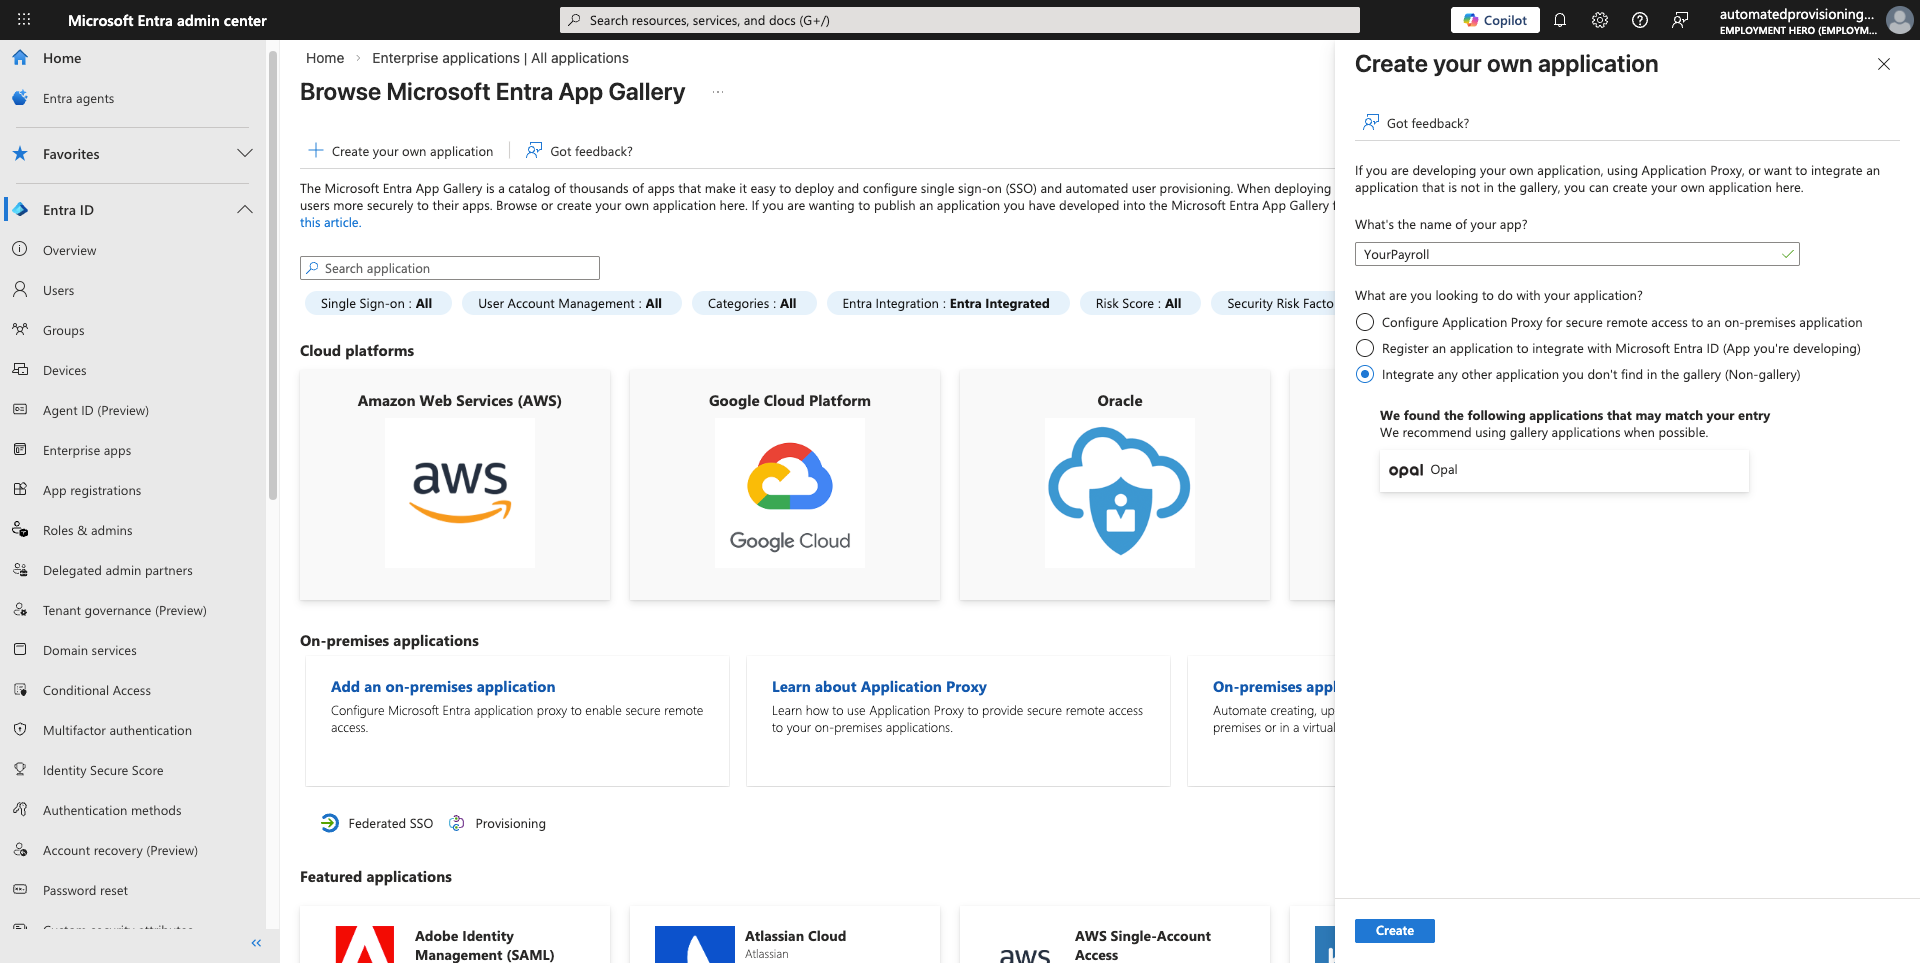Click the Tenant governance (Preview) icon

pos(20,609)
